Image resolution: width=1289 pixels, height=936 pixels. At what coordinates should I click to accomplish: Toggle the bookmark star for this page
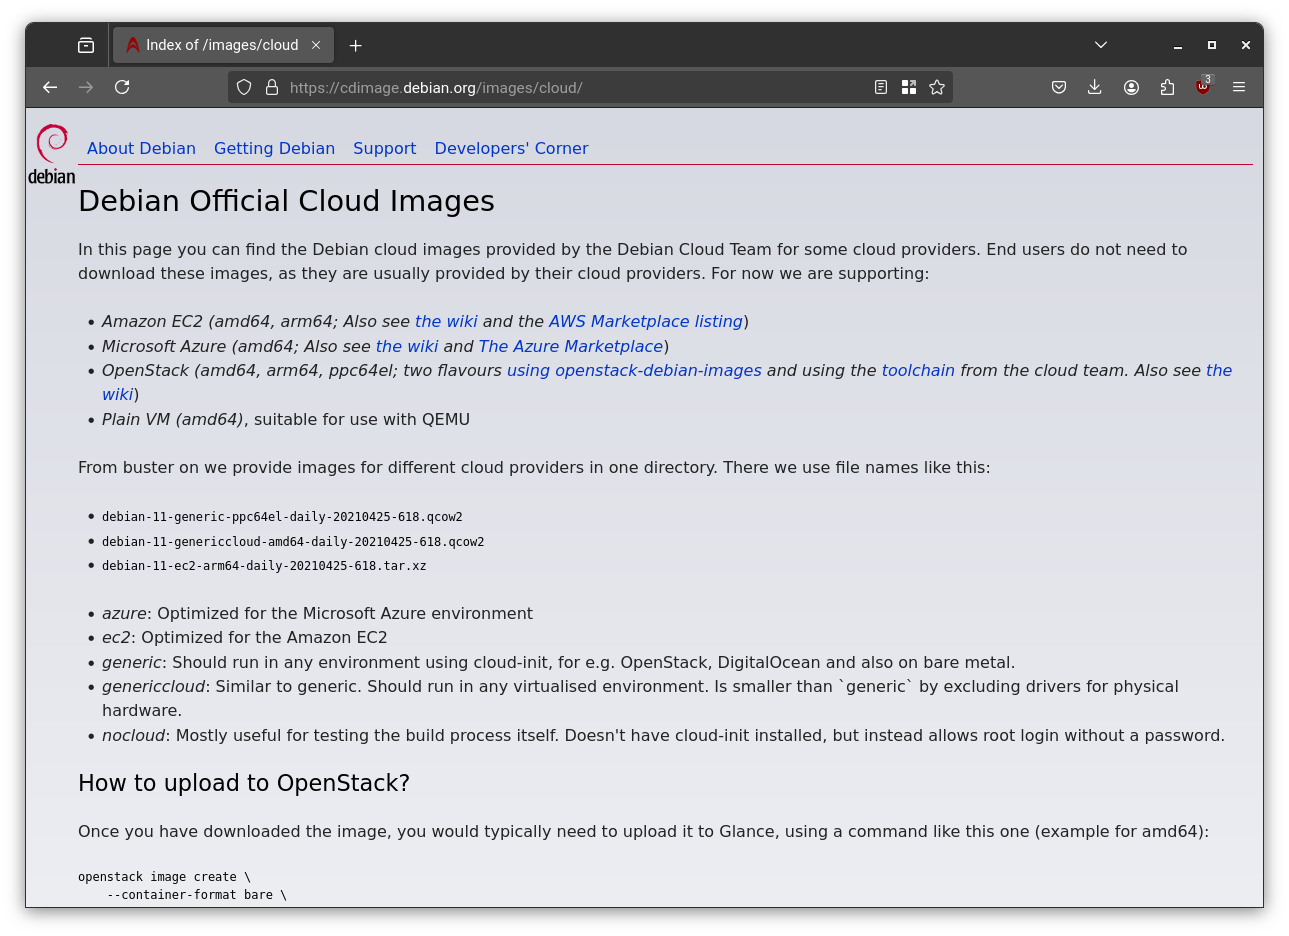[x=937, y=87]
